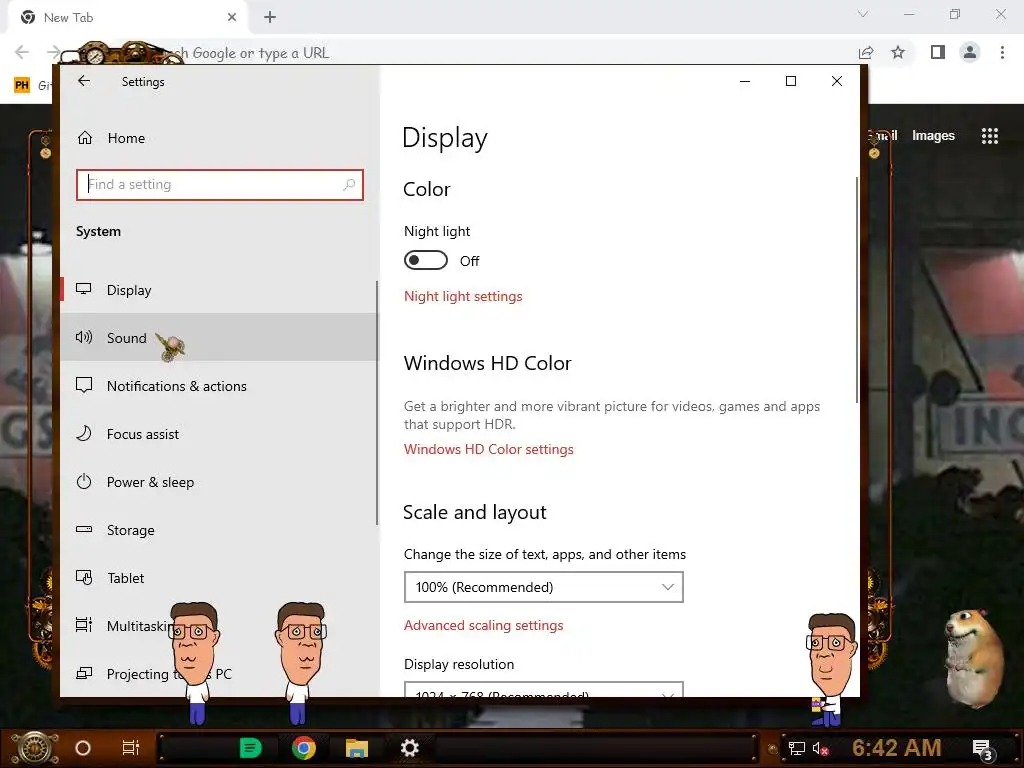
Task: Toggle the Chrome side panel icon
Action: coord(938,52)
